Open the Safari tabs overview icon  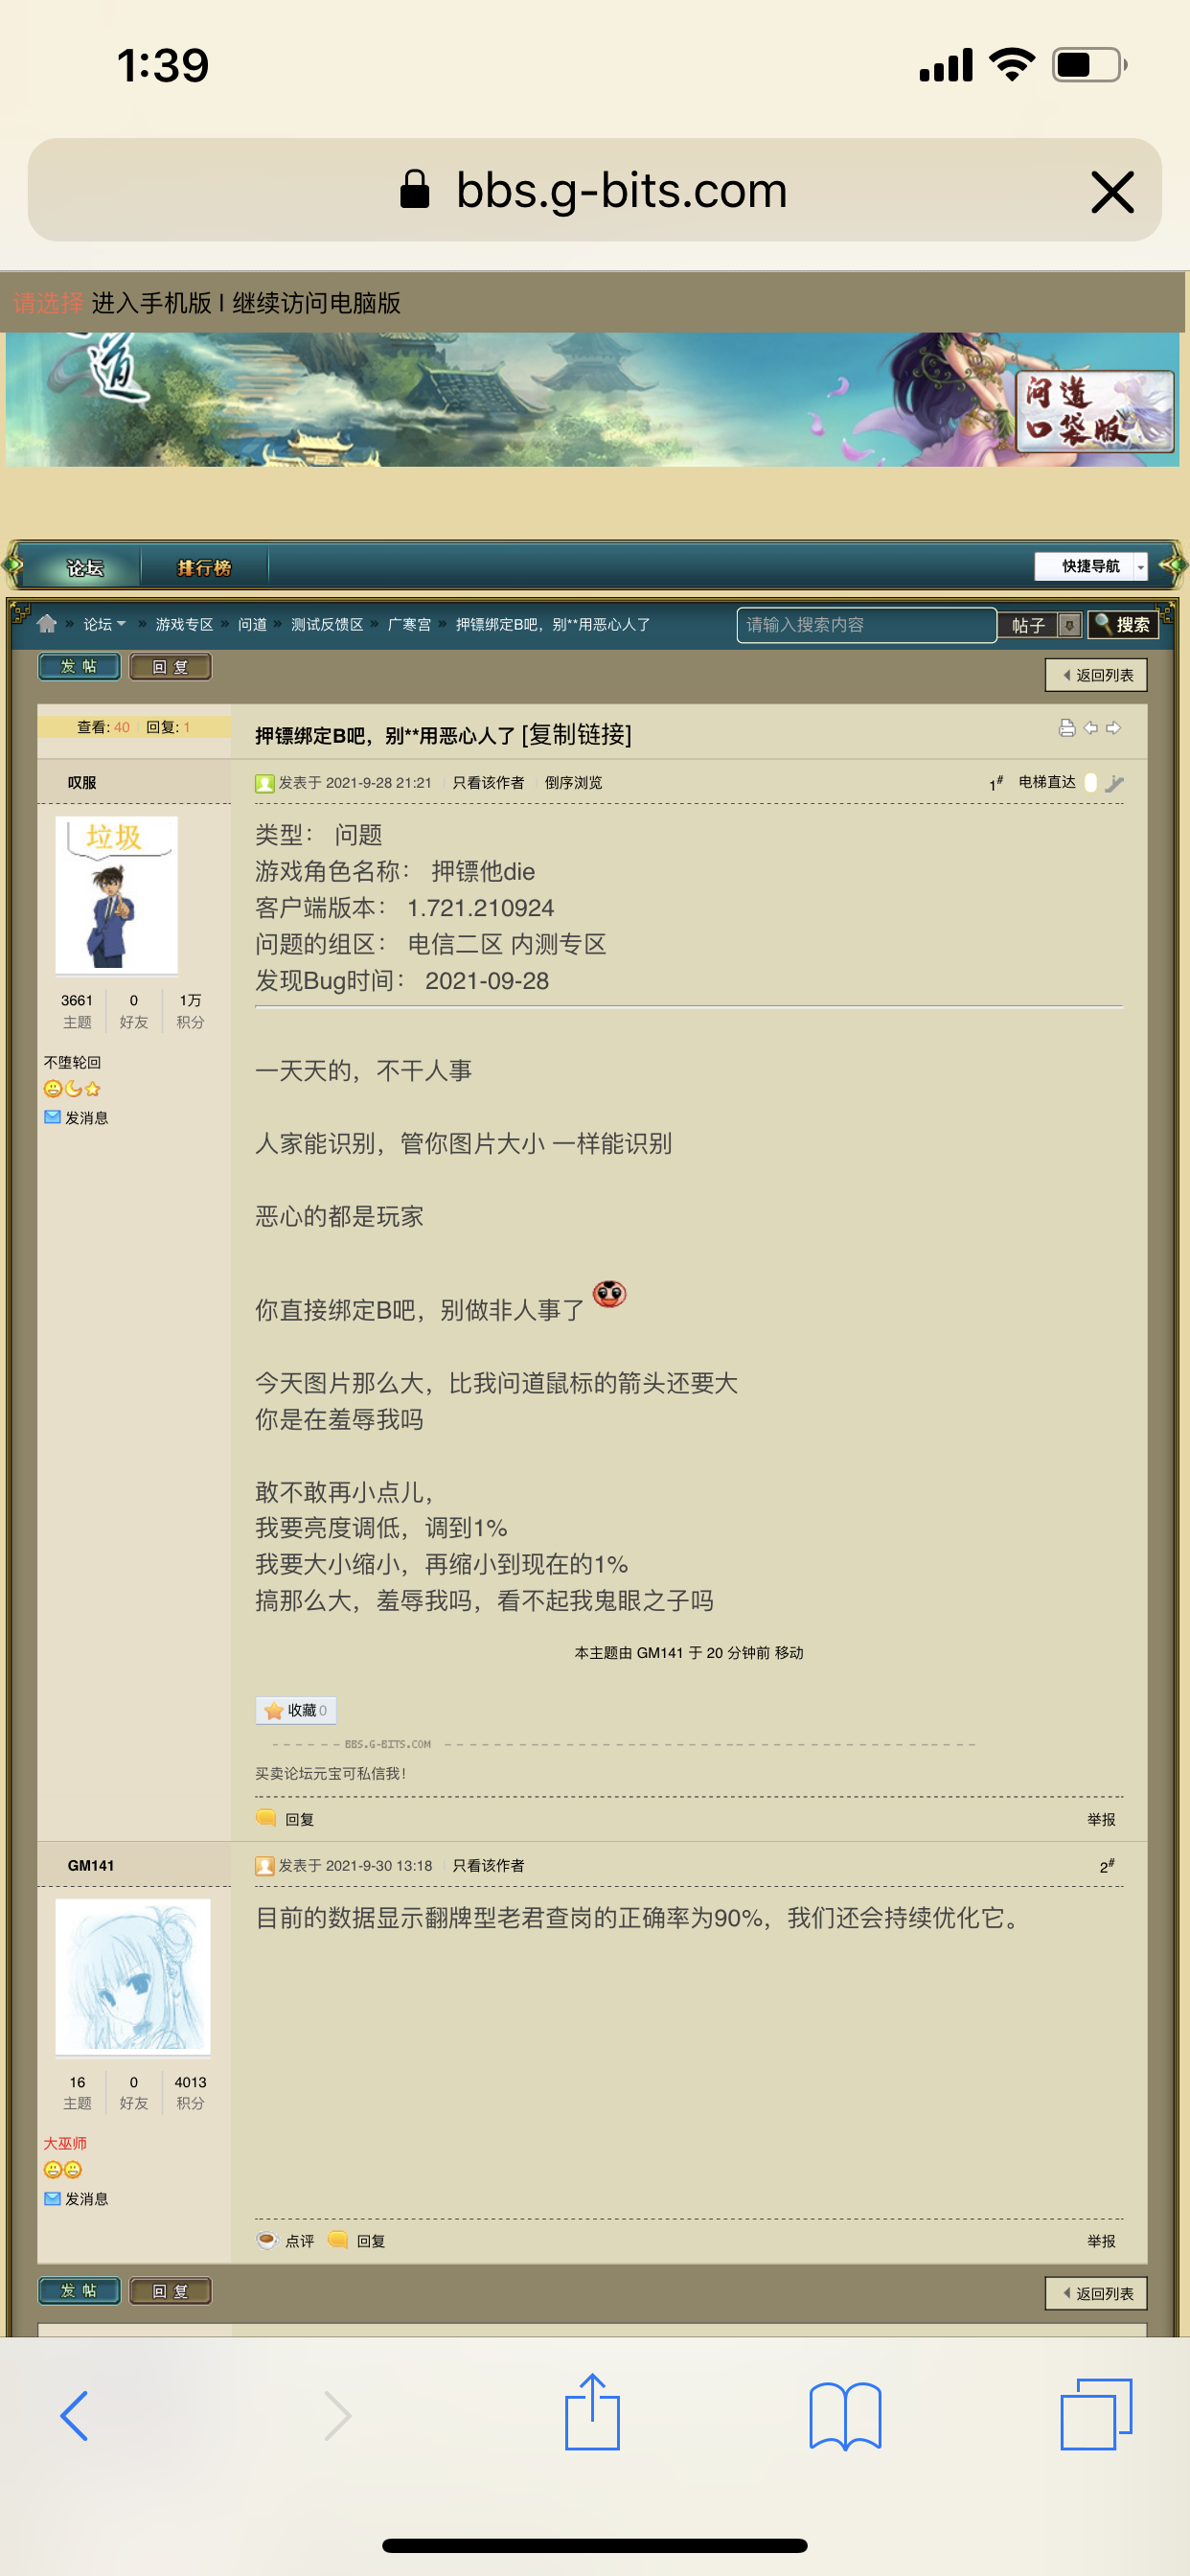(1095, 2413)
